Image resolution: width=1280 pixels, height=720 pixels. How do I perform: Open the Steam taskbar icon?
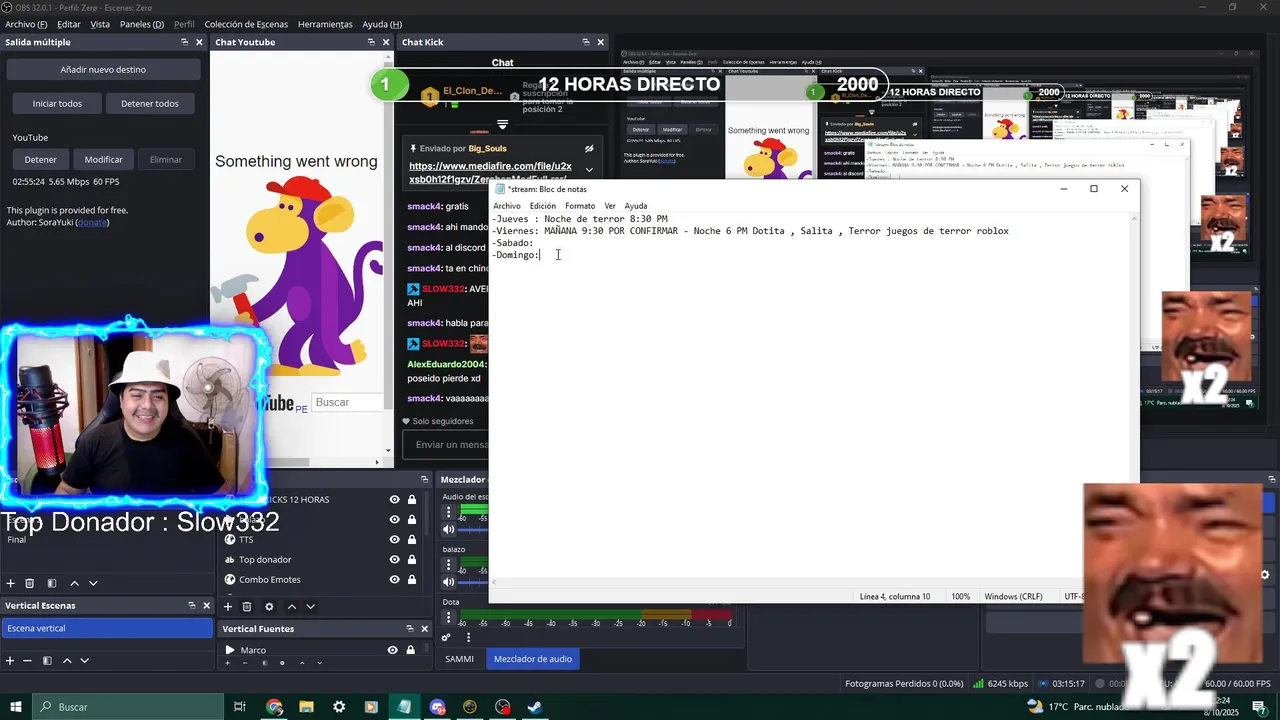coord(534,707)
